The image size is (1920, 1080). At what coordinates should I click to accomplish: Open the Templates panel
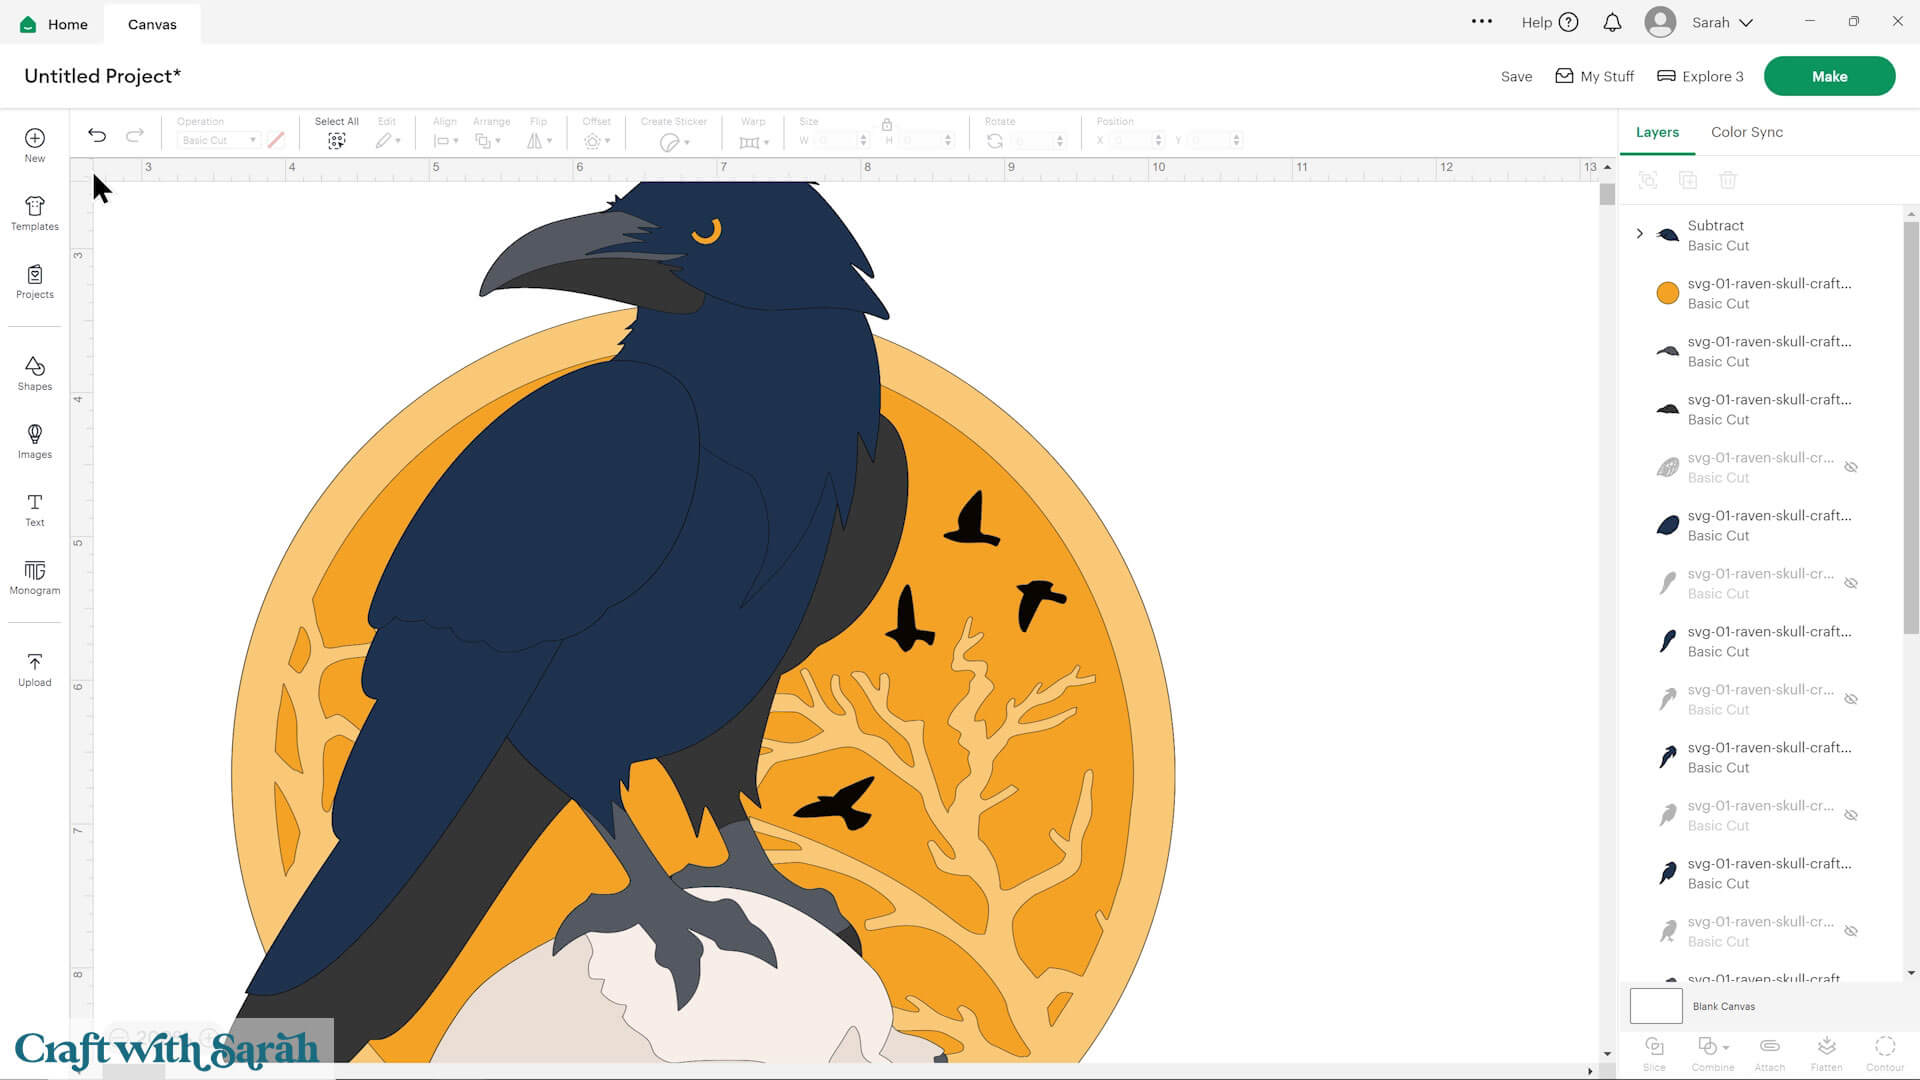[34, 212]
